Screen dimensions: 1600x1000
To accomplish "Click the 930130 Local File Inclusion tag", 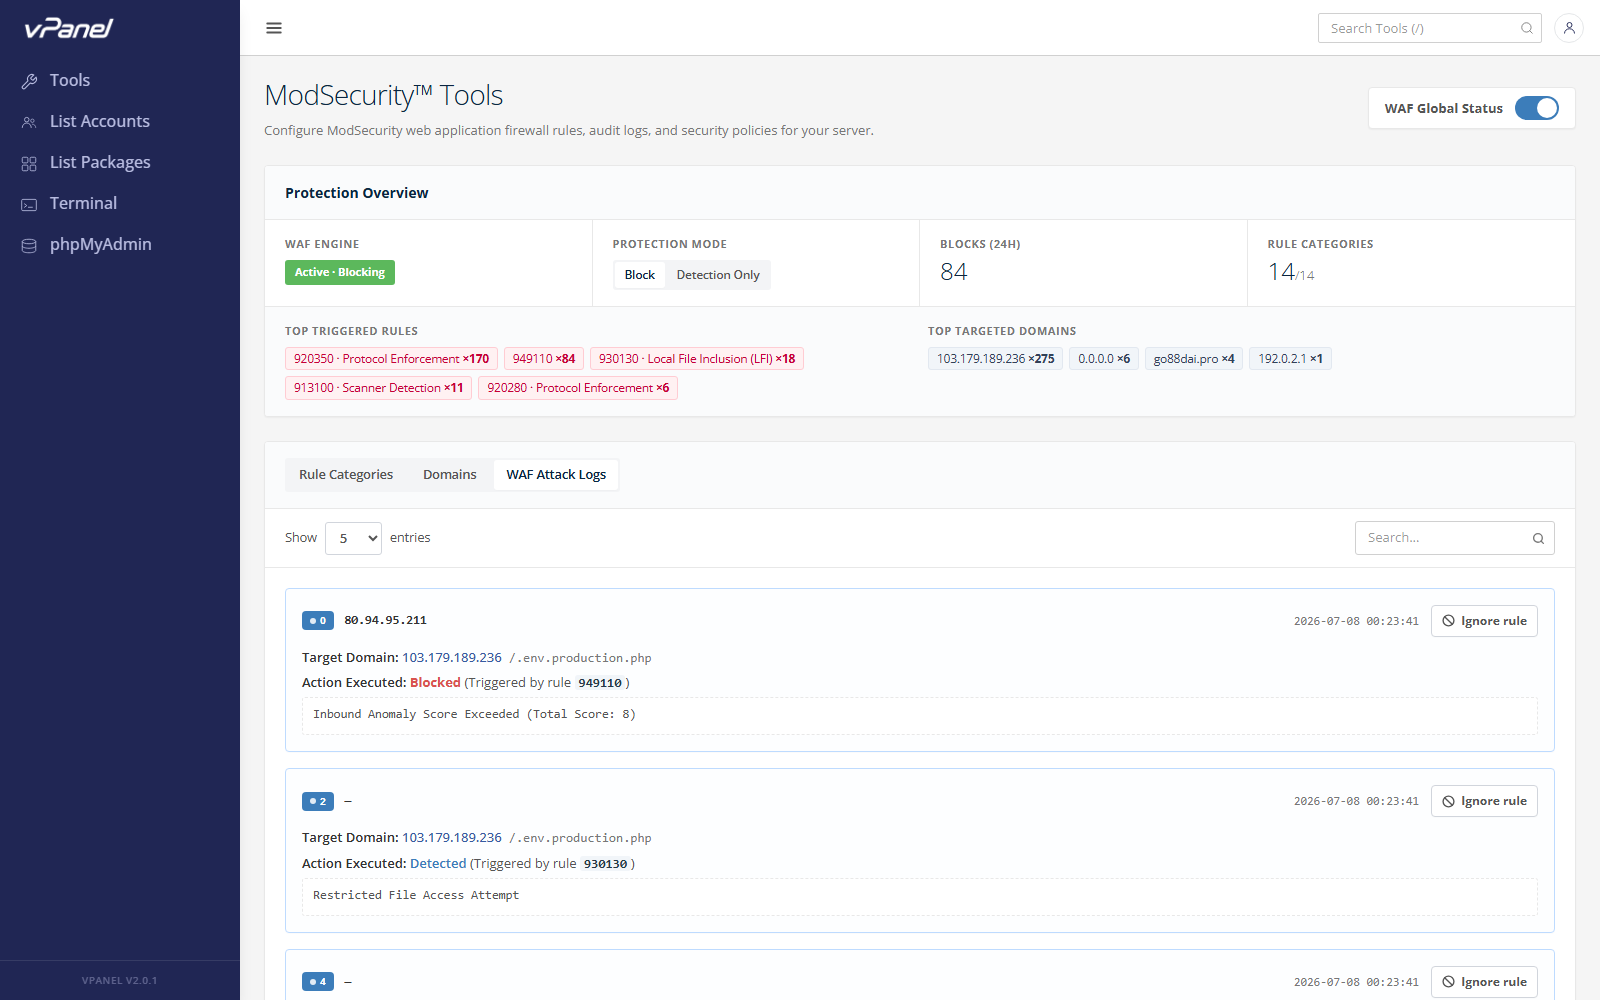I will [x=697, y=359].
